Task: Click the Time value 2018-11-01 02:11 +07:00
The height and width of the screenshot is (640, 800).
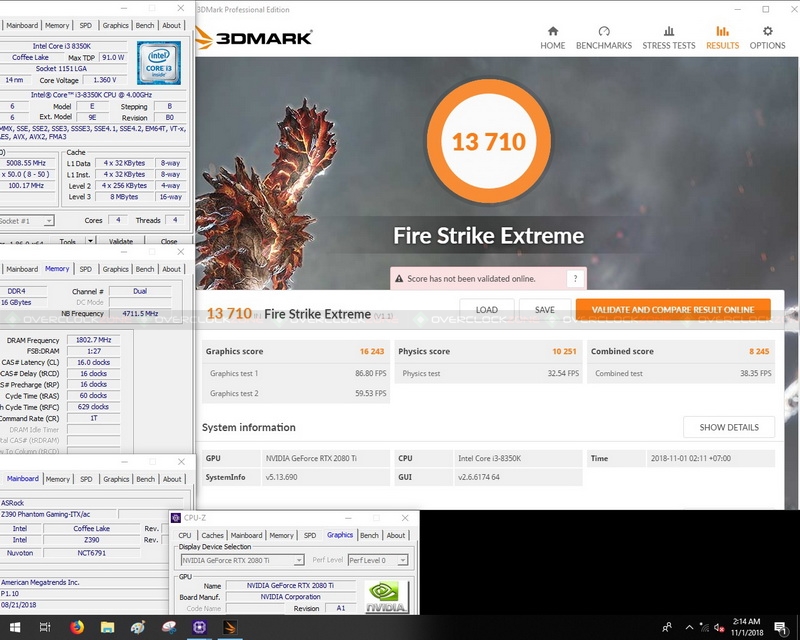Action: click(x=691, y=458)
